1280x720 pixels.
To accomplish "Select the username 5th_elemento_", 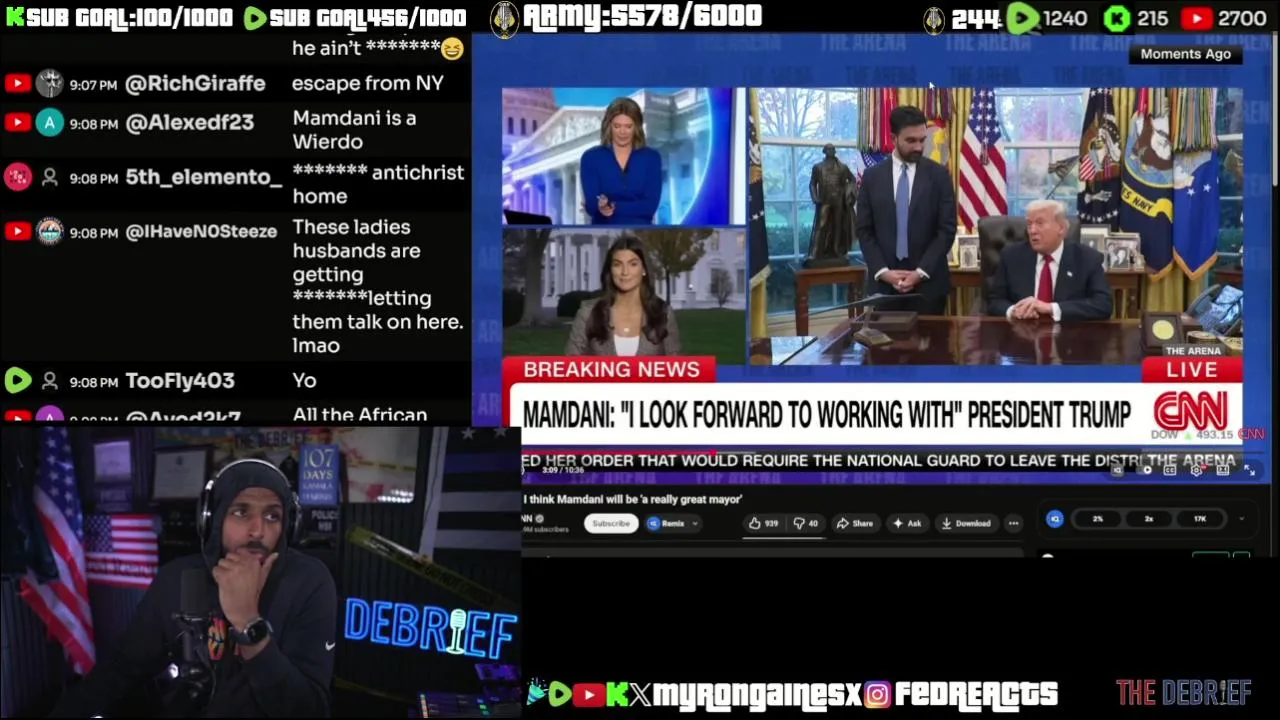I will pos(204,178).
